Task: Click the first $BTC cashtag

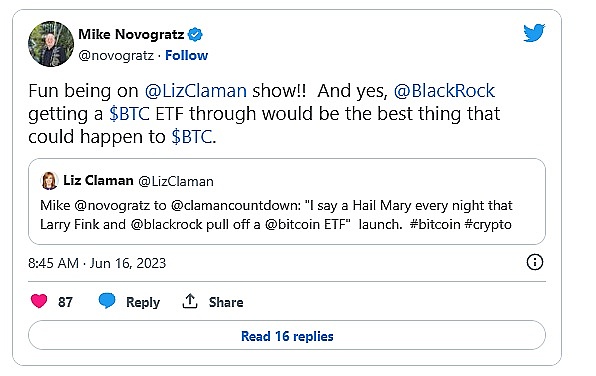Action: pos(129,114)
